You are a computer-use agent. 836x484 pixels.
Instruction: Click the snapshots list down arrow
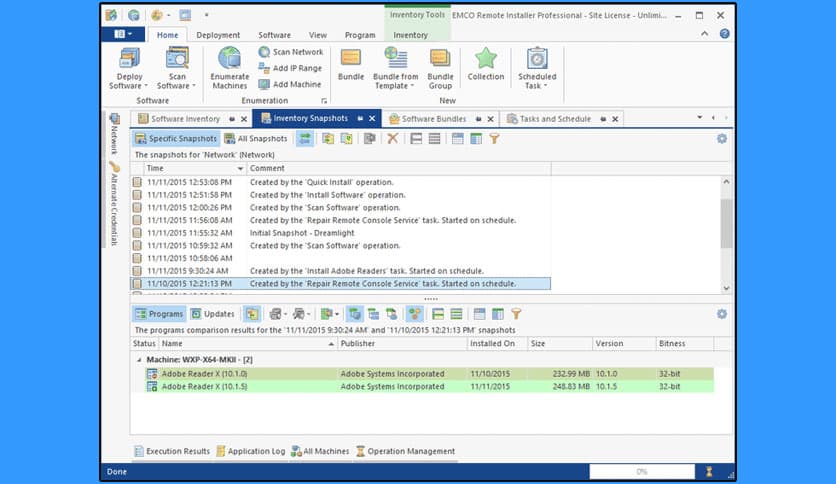tap(726, 288)
